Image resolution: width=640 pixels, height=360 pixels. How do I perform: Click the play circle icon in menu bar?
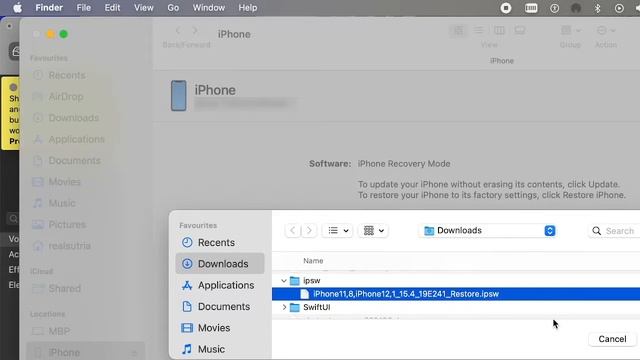(619, 8)
